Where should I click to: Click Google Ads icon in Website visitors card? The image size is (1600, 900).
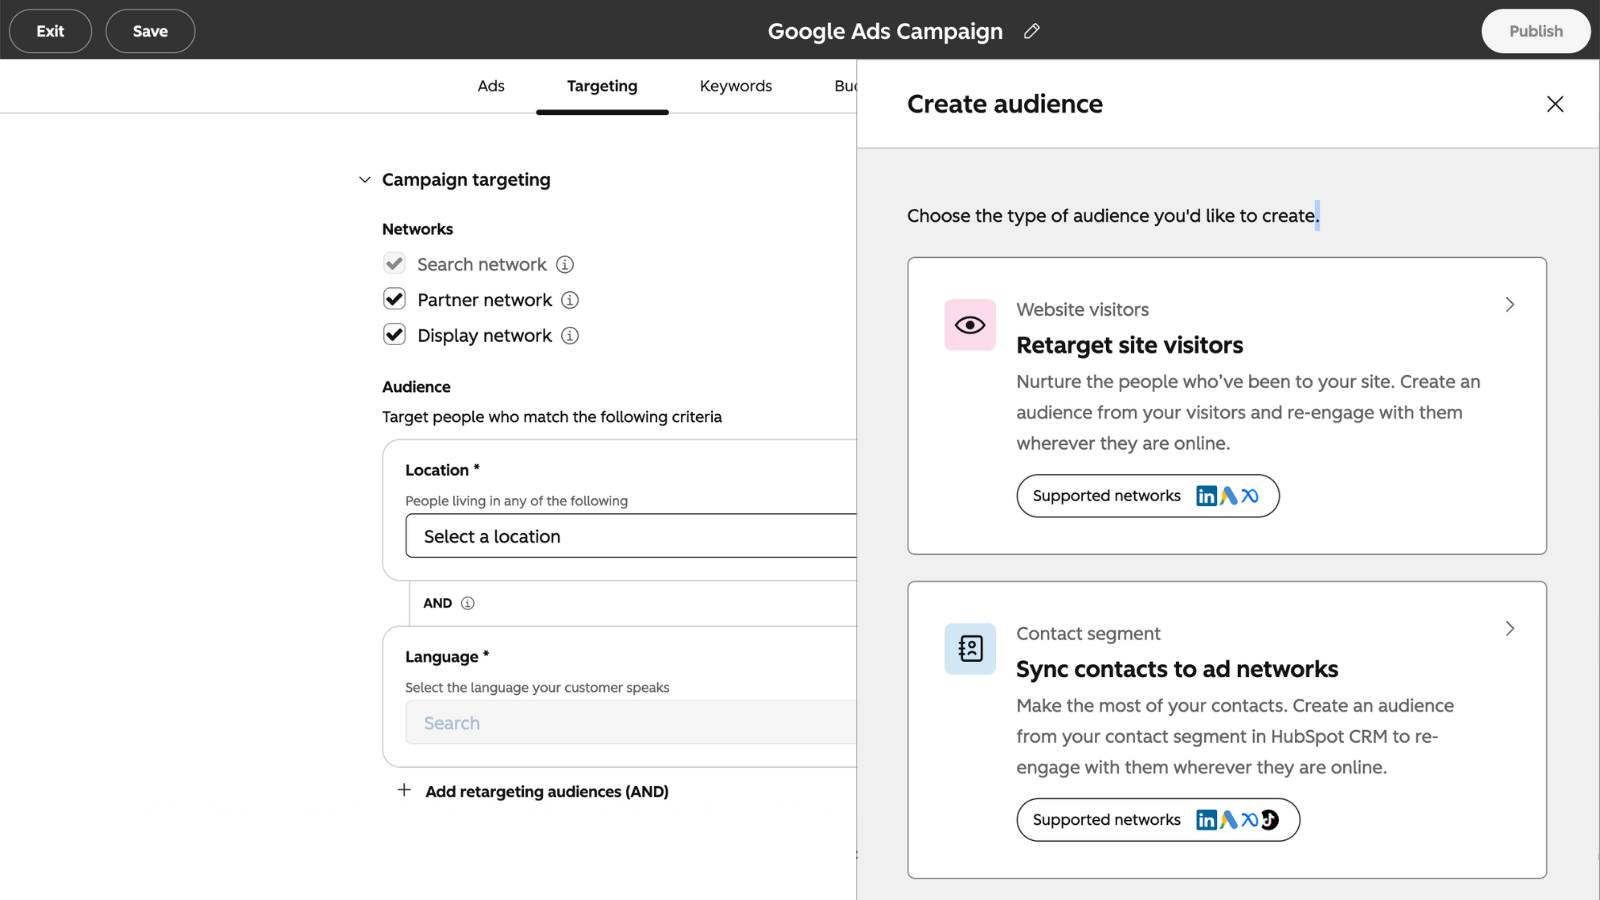pos(1229,496)
